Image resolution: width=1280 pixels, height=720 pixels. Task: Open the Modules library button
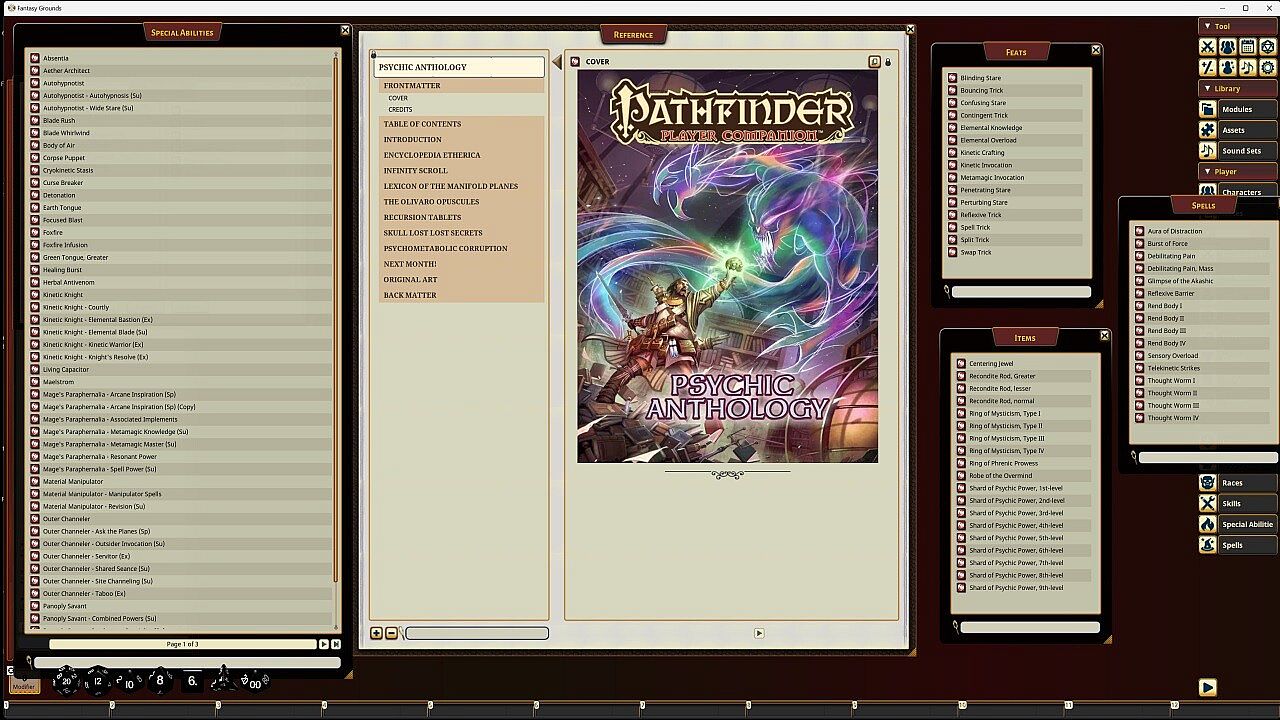pyautogui.click(x=1247, y=109)
